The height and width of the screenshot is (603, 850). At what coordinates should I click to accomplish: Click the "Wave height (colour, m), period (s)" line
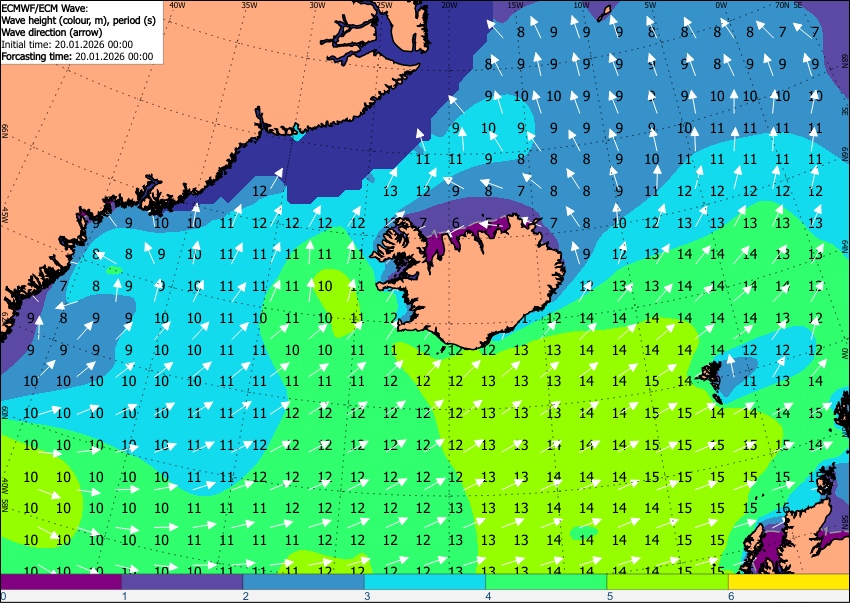(79, 21)
